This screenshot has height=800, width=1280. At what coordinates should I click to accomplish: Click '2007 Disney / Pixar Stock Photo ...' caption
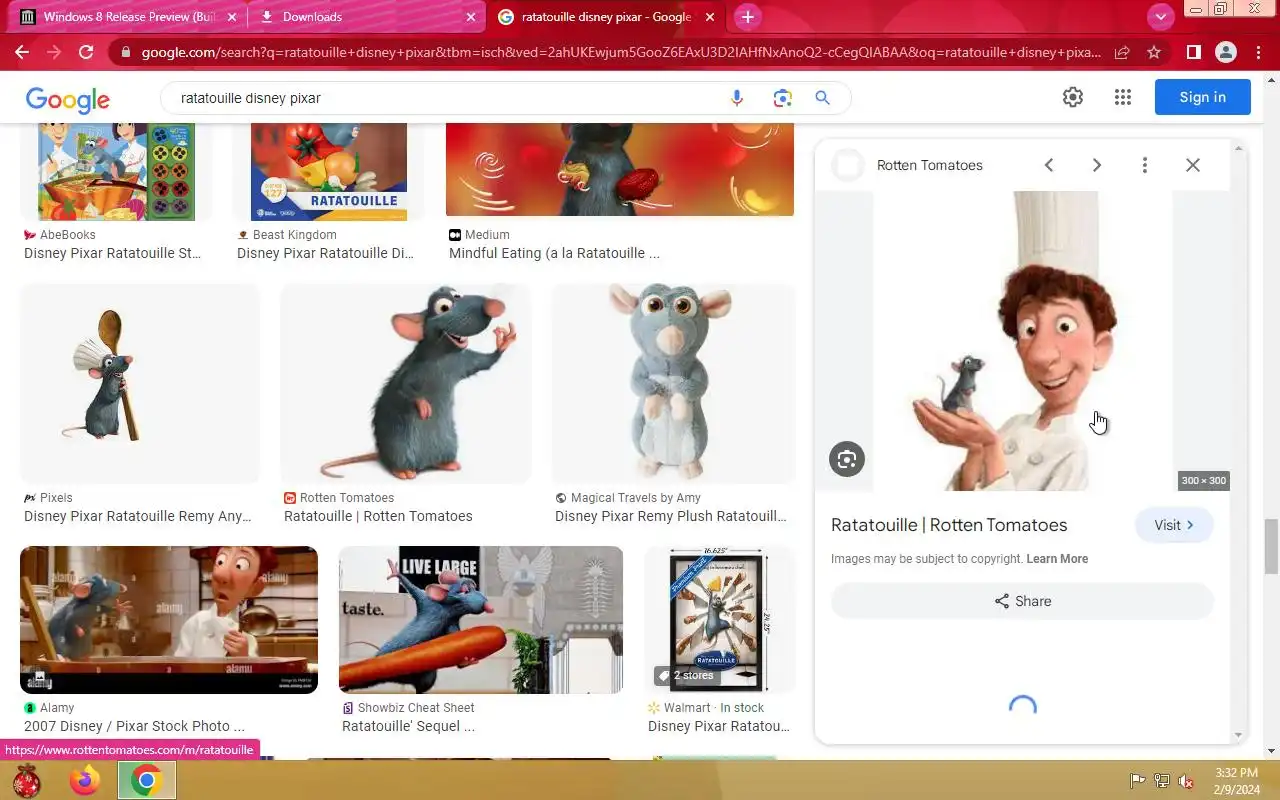click(134, 726)
